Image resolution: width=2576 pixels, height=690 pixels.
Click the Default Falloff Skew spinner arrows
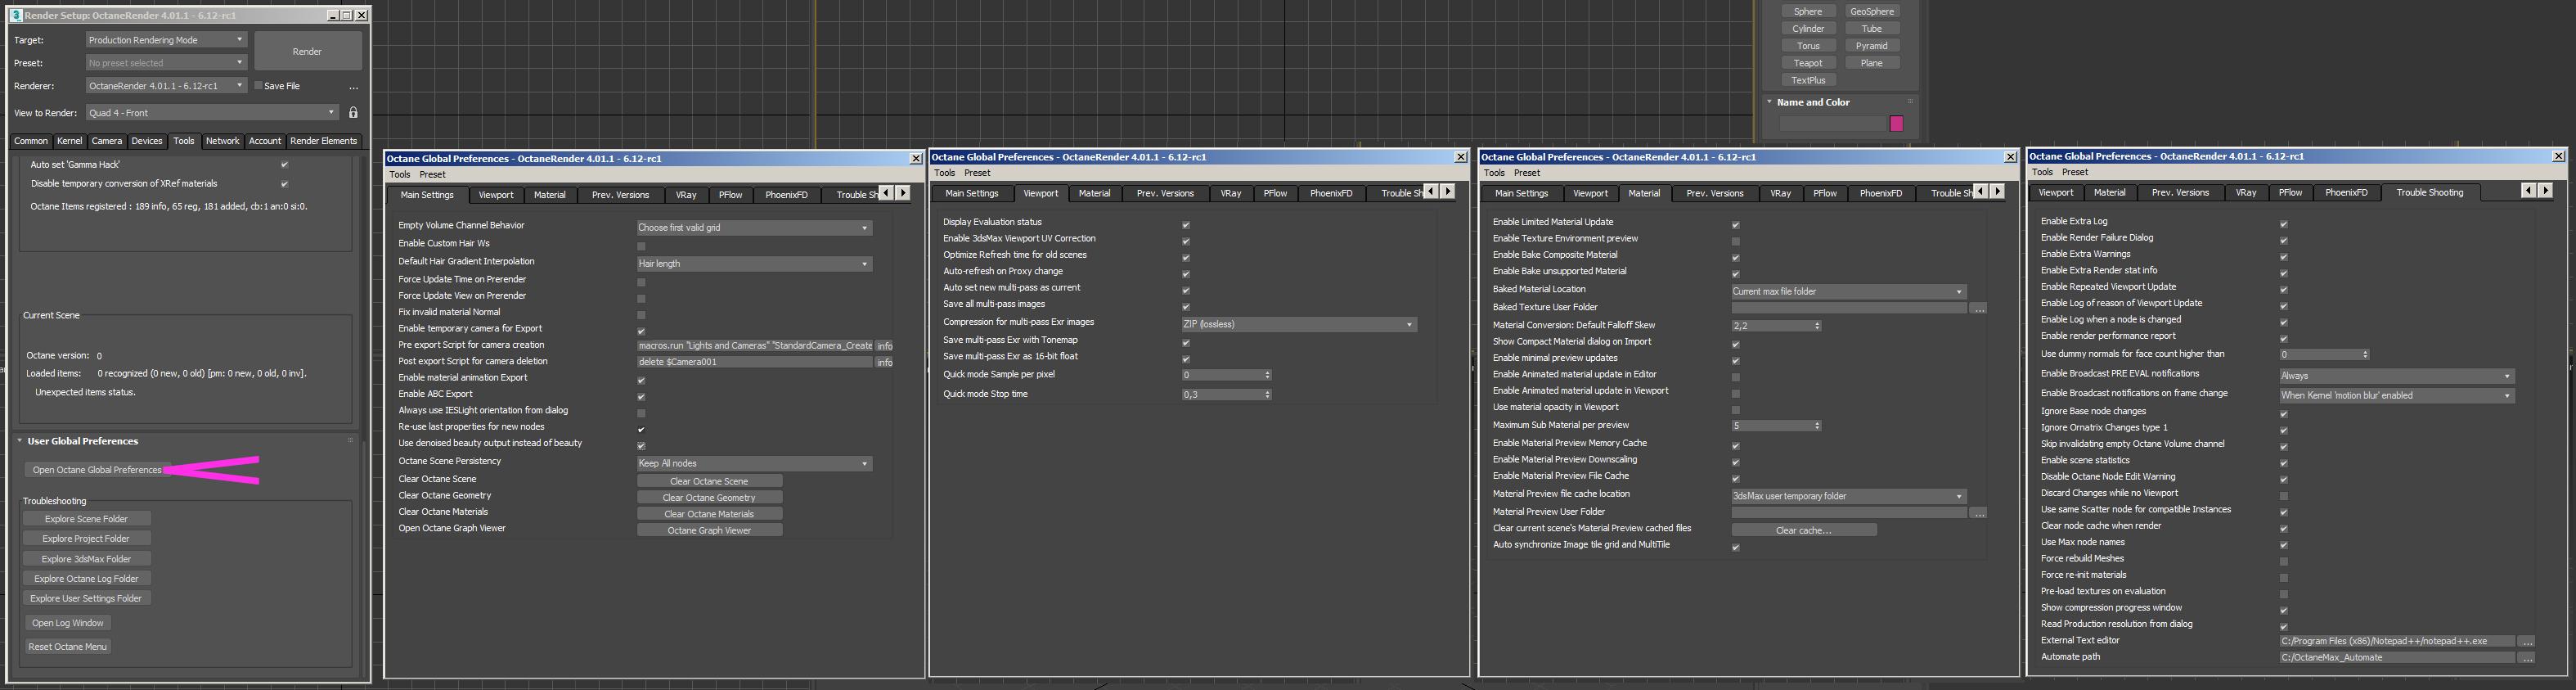tap(1817, 326)
